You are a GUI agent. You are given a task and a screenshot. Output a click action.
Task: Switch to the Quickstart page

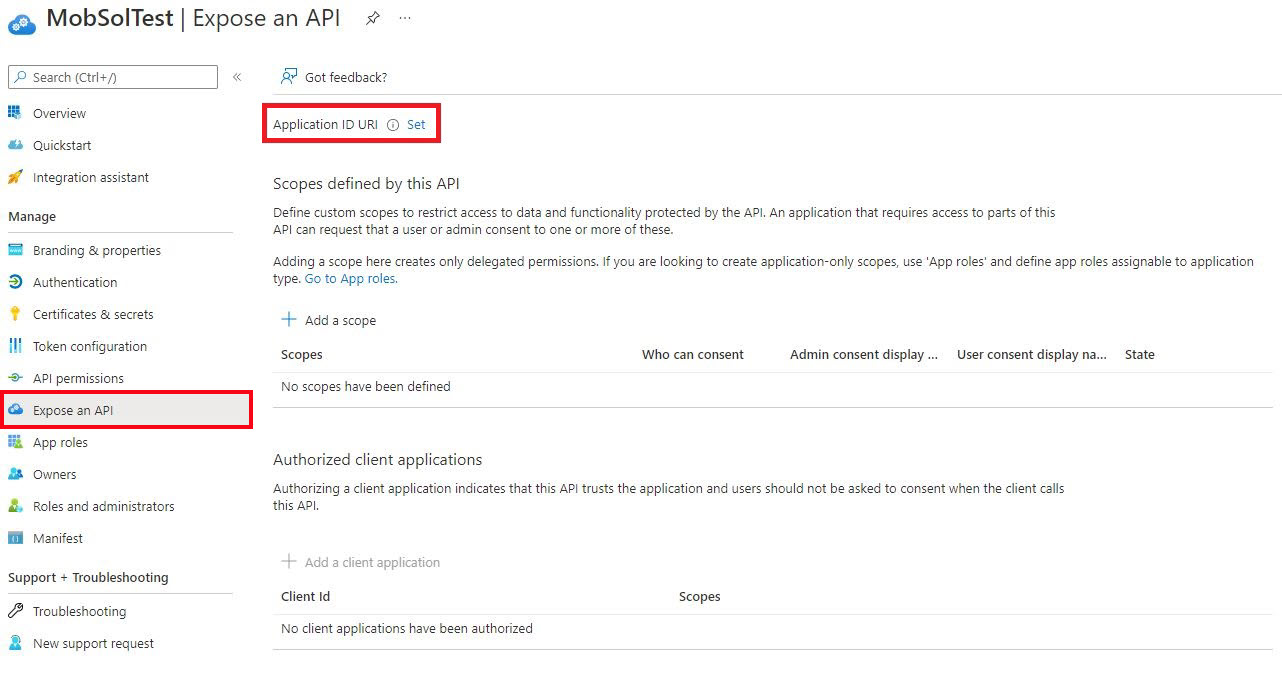click(x=62, y=145)
